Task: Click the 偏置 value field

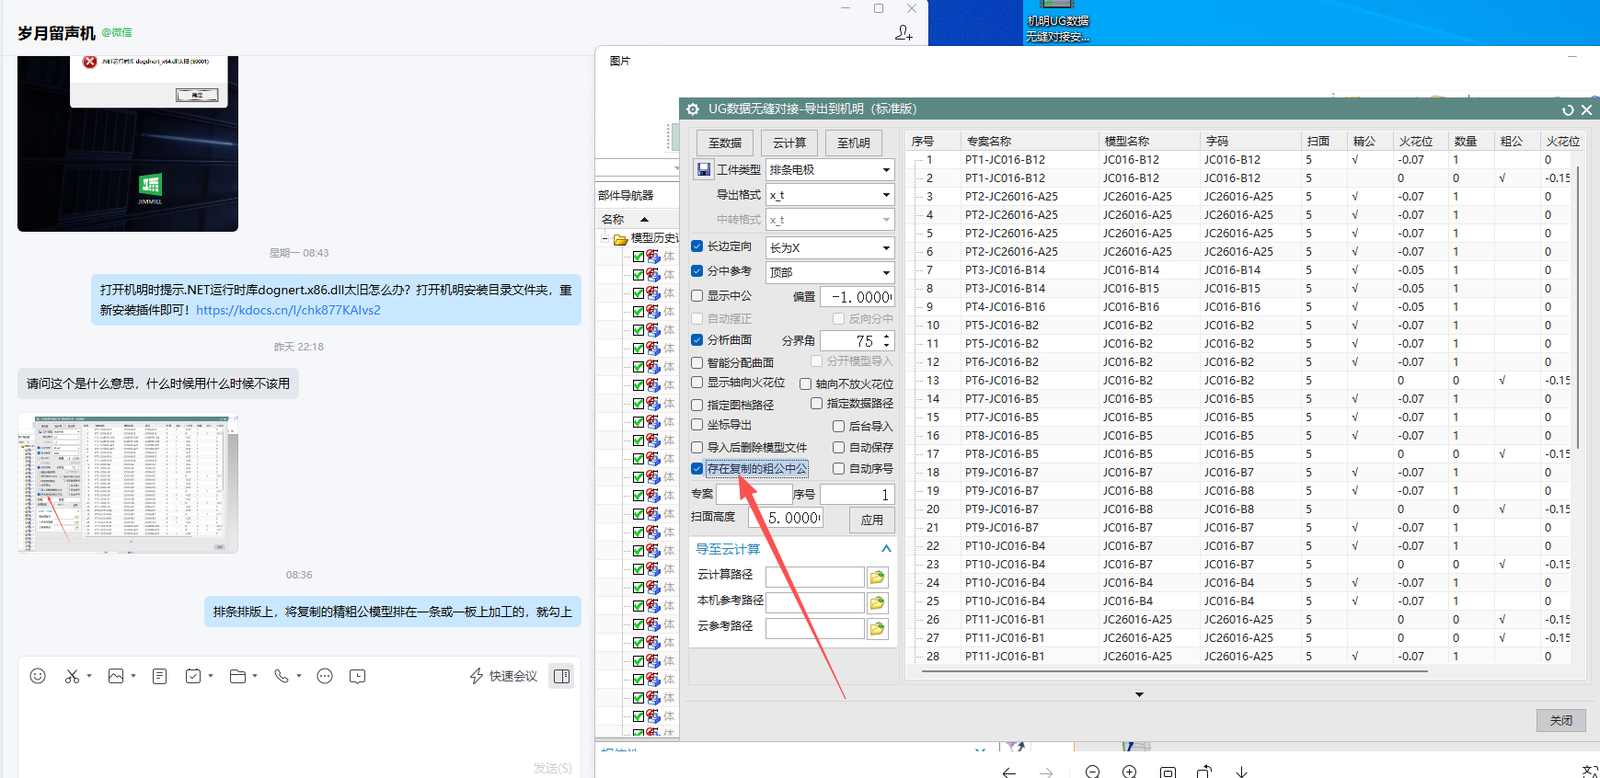Action: pos(857,297)
